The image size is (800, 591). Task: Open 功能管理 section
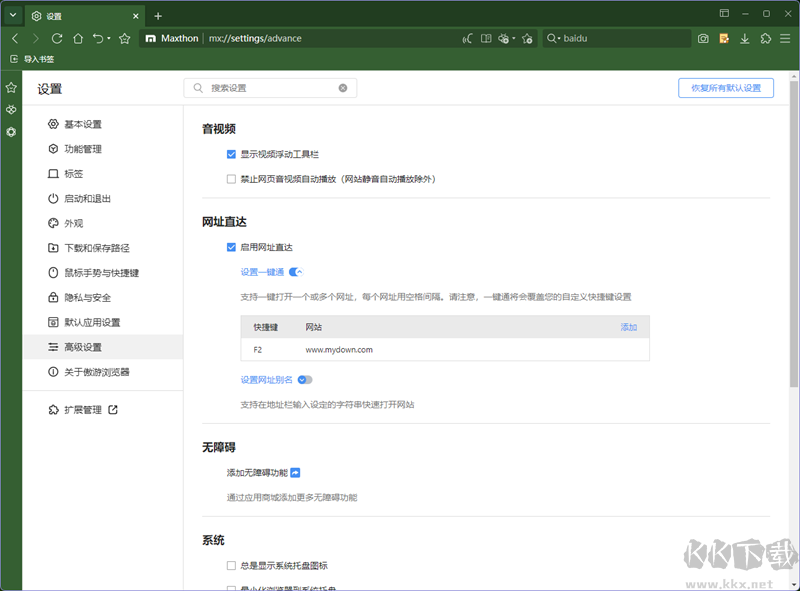pos(103,149)
